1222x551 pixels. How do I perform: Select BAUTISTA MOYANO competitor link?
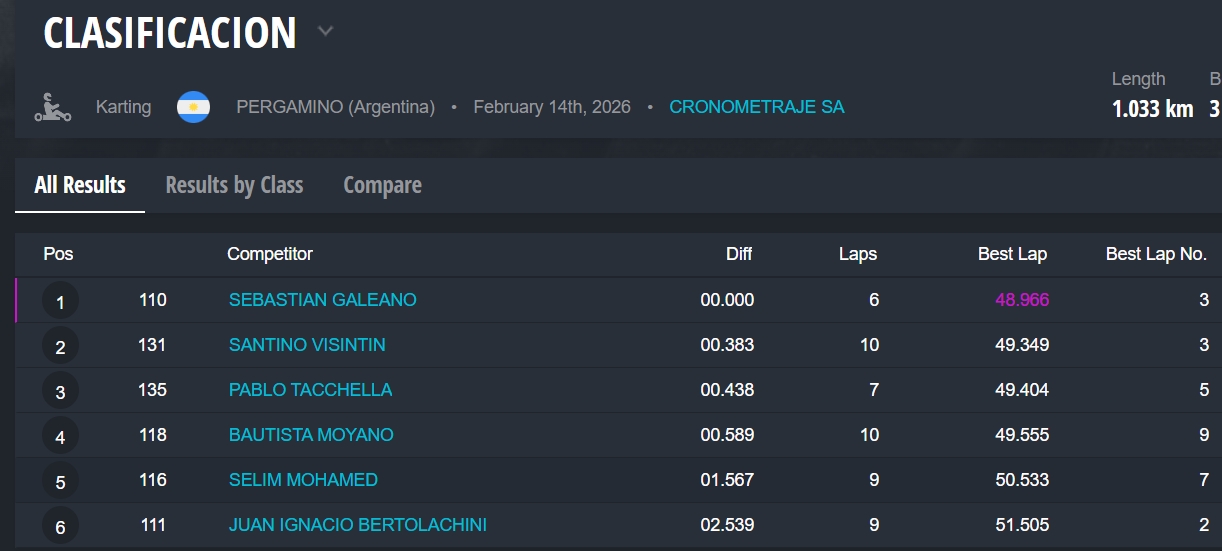[311, 435]
